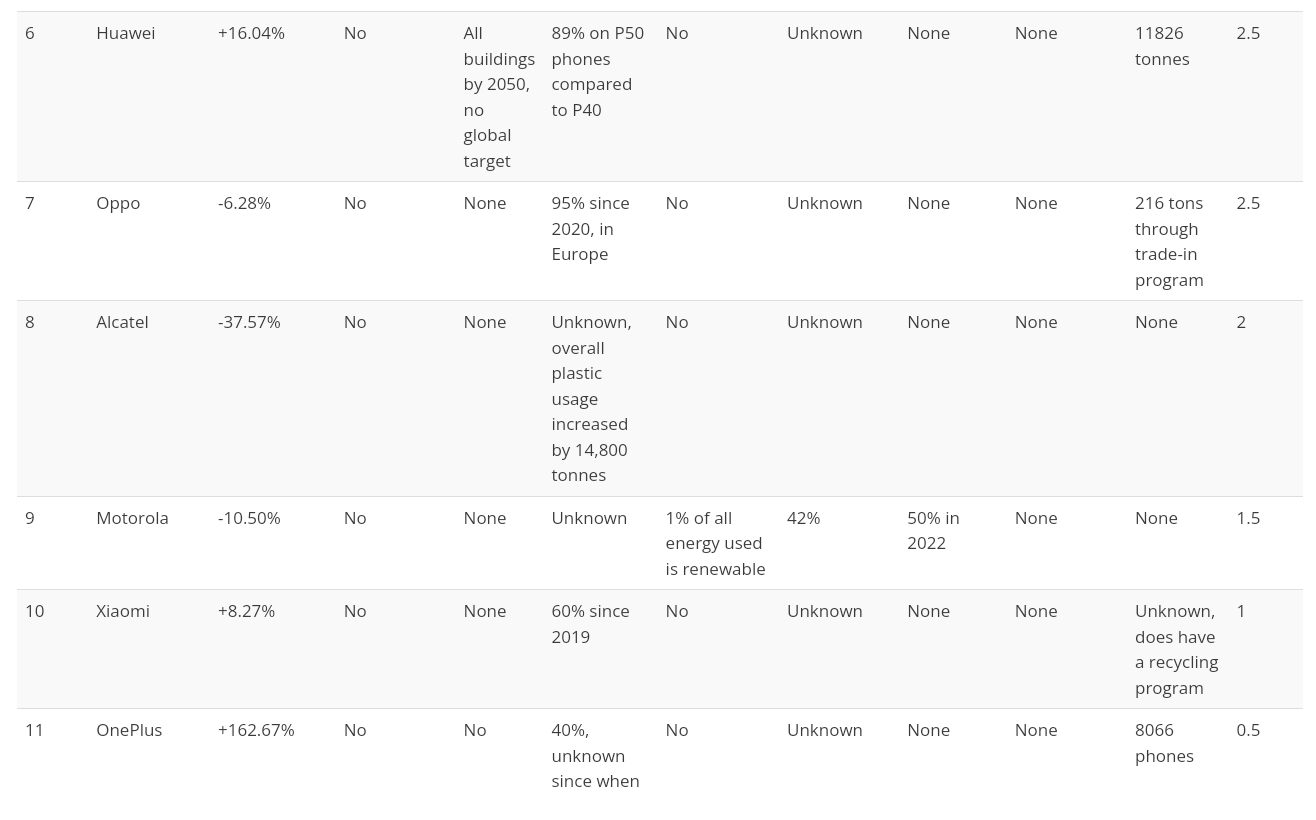
Task: Click the '11826 tonnes' cell
Action: click(1162, 46)
